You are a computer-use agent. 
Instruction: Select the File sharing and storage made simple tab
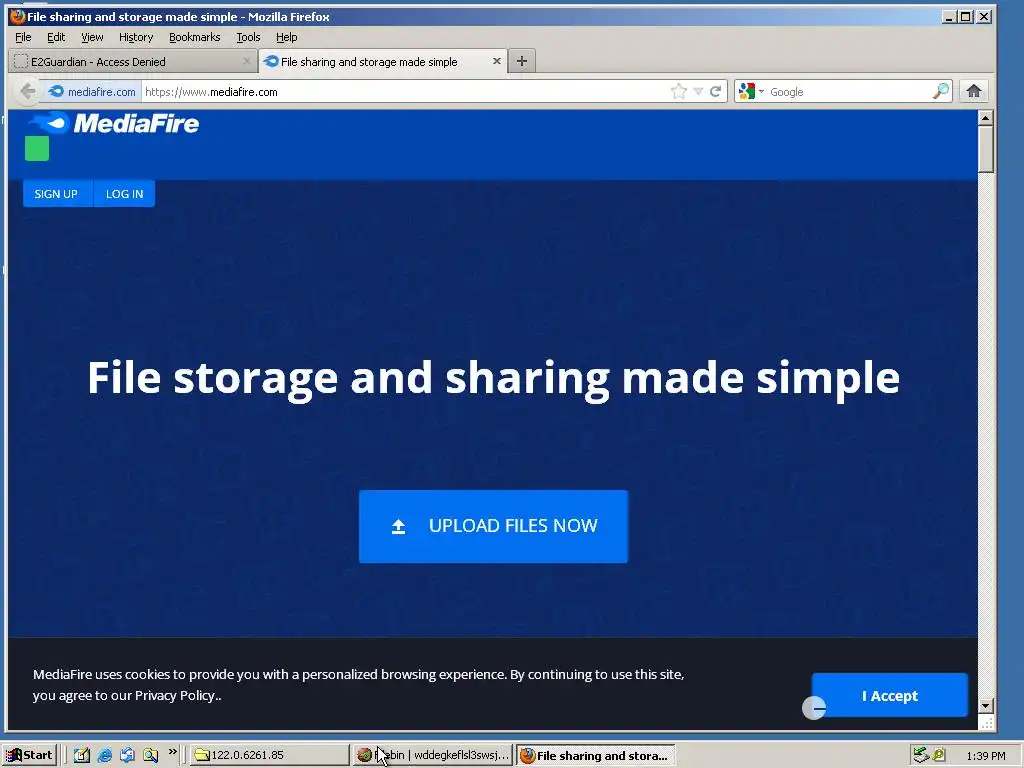(x=382, y=61)
